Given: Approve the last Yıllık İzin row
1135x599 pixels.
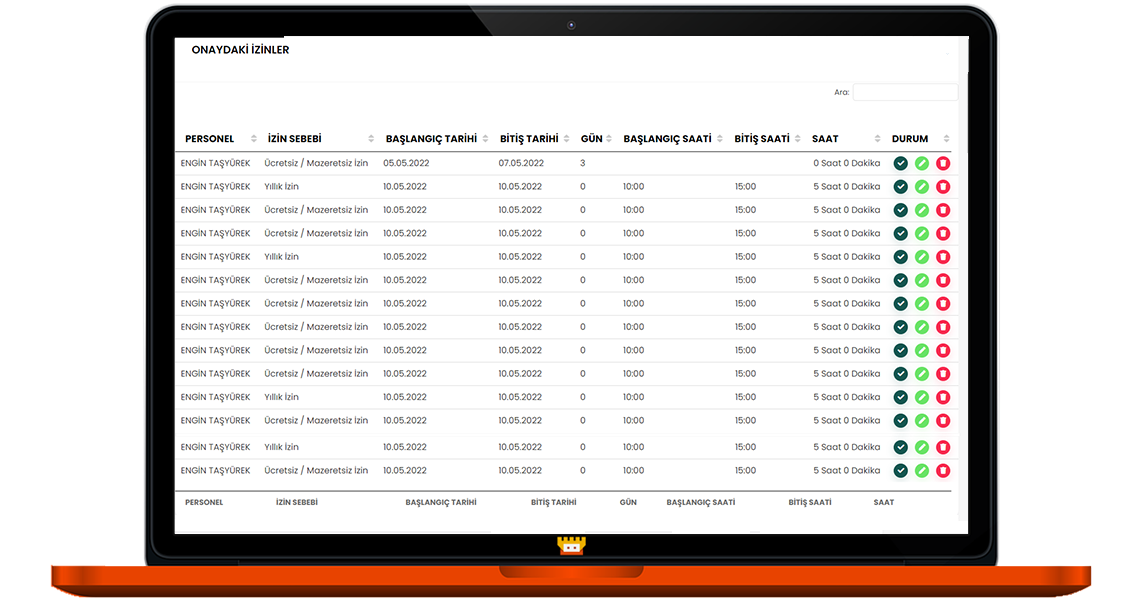Looking at the screenshot, I should coord(900,447).
